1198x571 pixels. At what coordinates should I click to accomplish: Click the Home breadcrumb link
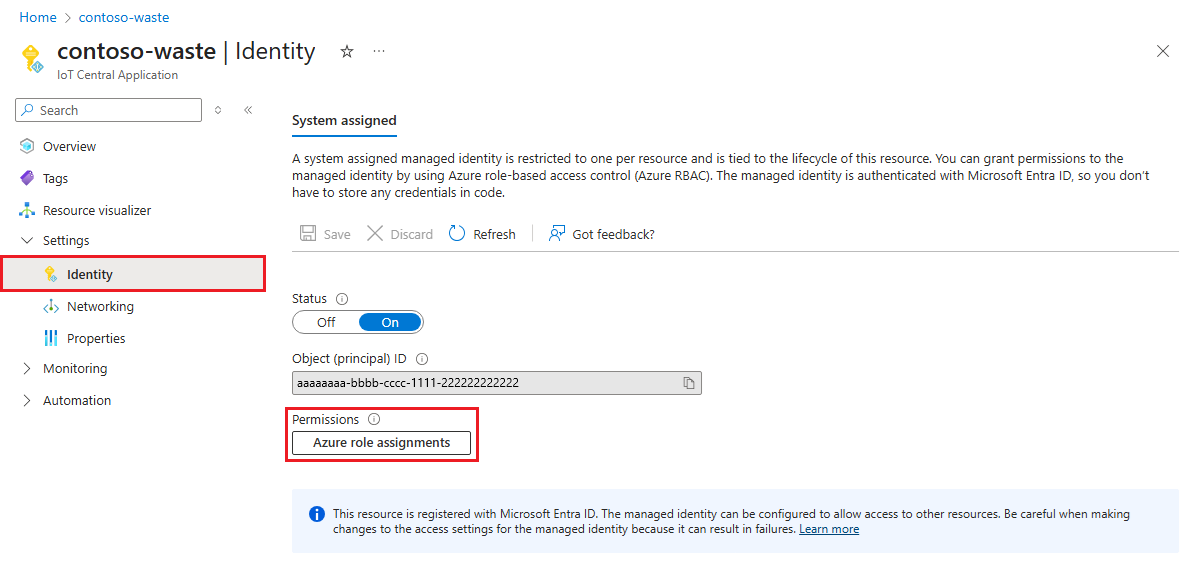(x=38, y=17)
